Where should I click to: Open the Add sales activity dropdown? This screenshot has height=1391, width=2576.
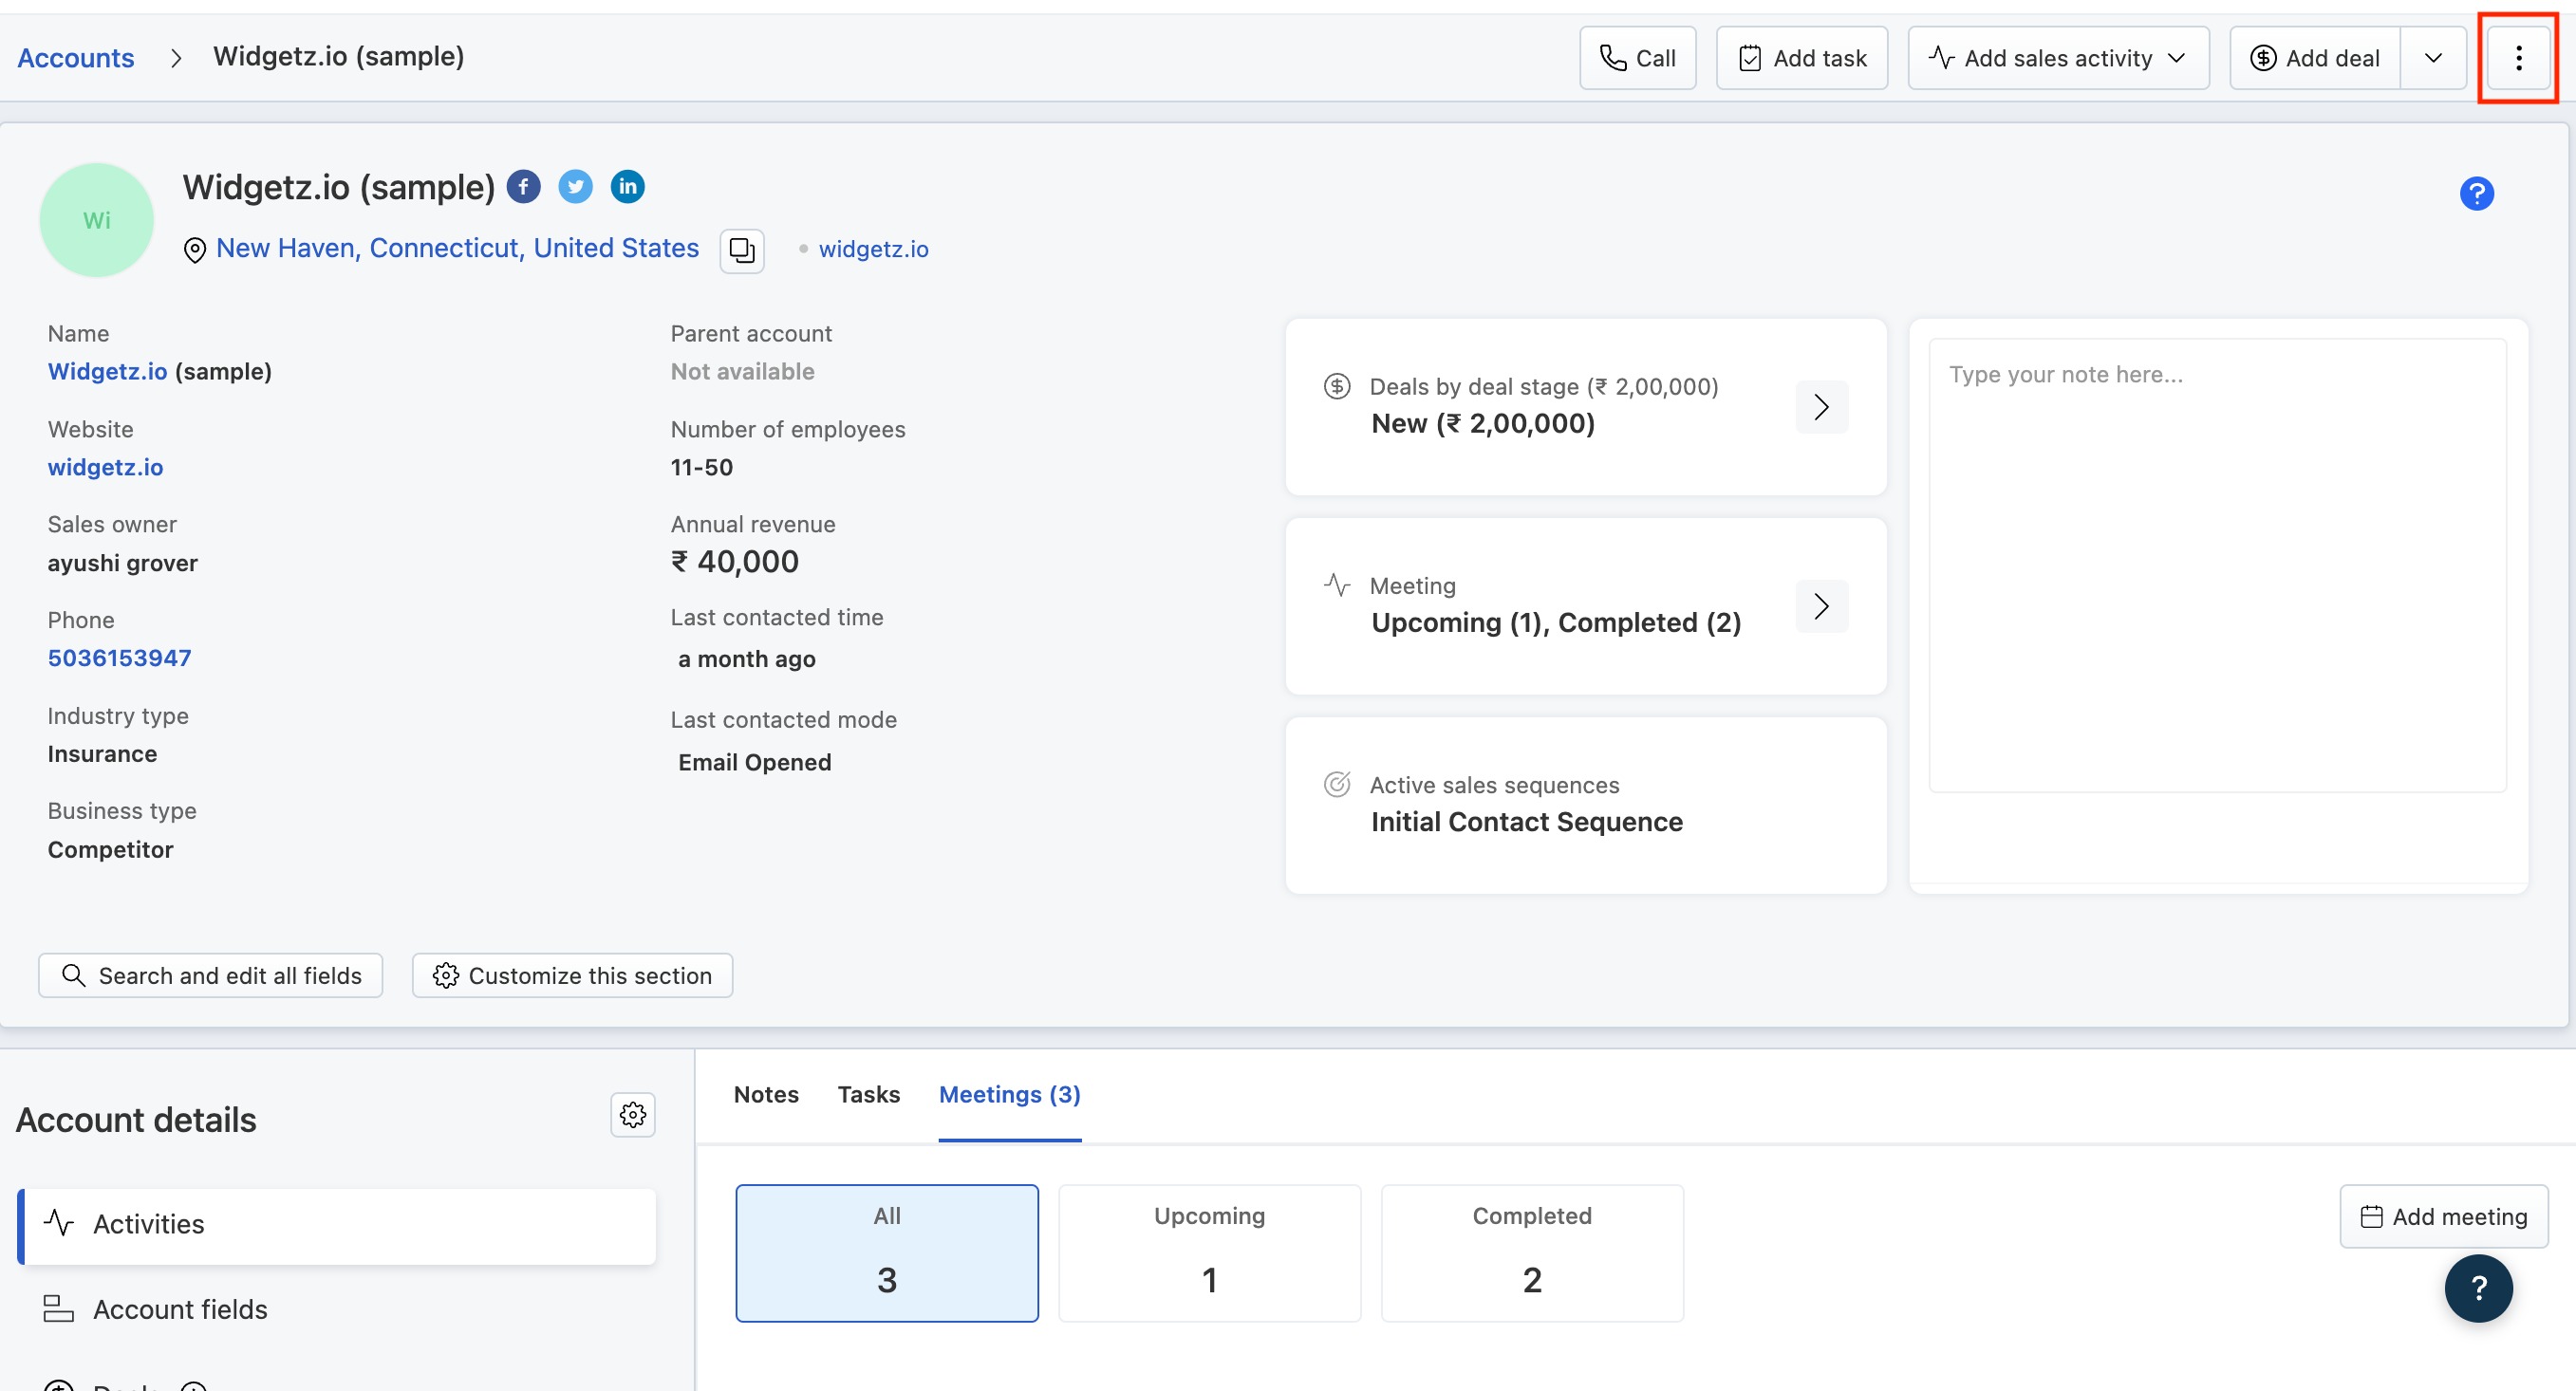coord(2058,58)
